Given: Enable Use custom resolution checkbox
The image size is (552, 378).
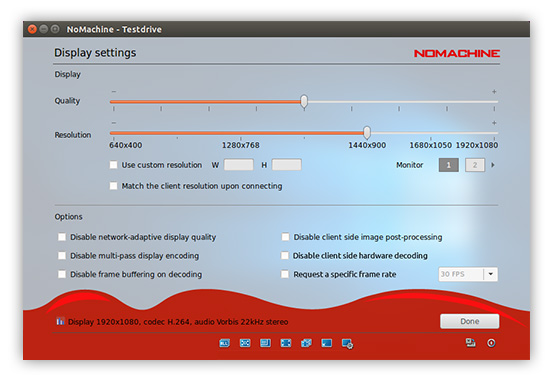Looking at the screenshot, I should pyautogui.click(x=113, y=165).
